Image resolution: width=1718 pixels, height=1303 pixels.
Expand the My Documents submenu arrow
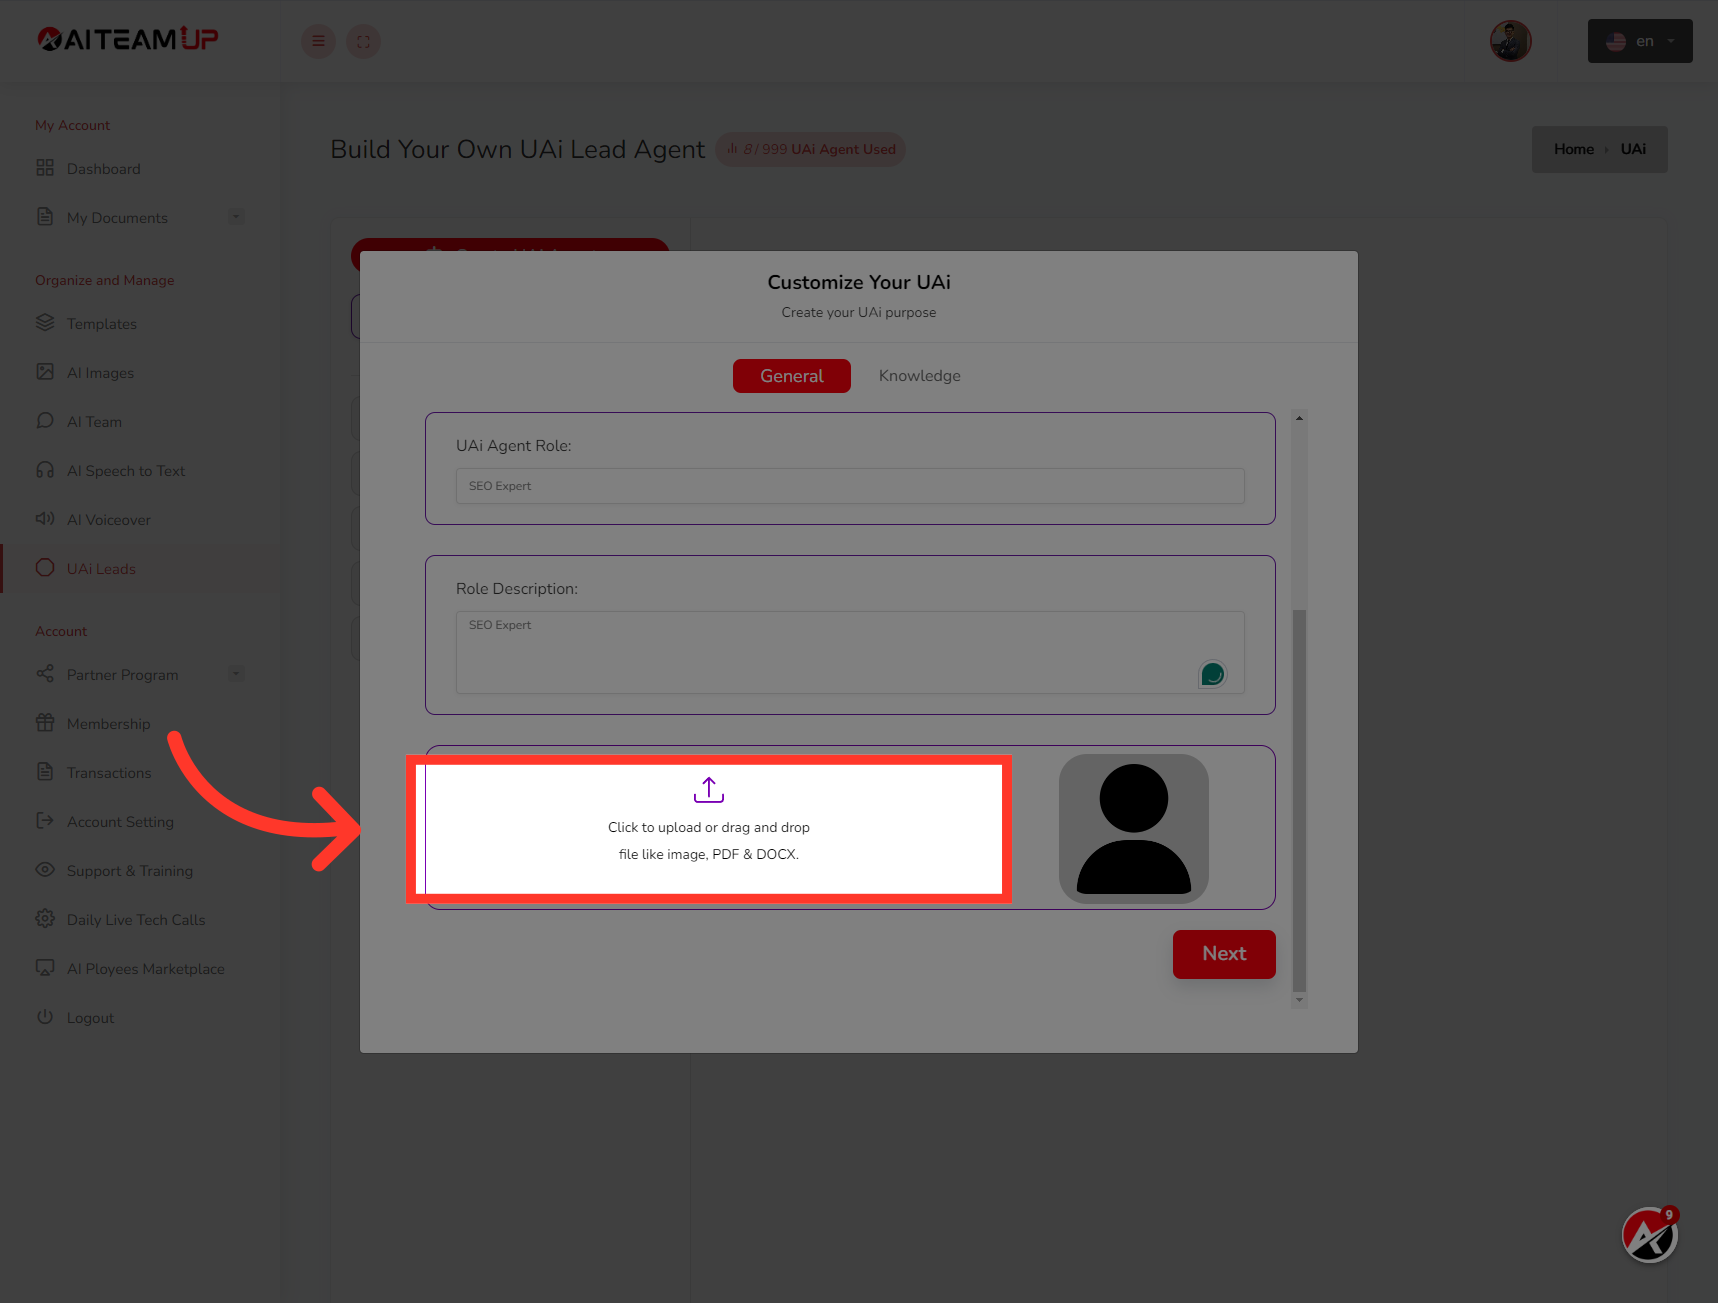[x=236, y=217]
